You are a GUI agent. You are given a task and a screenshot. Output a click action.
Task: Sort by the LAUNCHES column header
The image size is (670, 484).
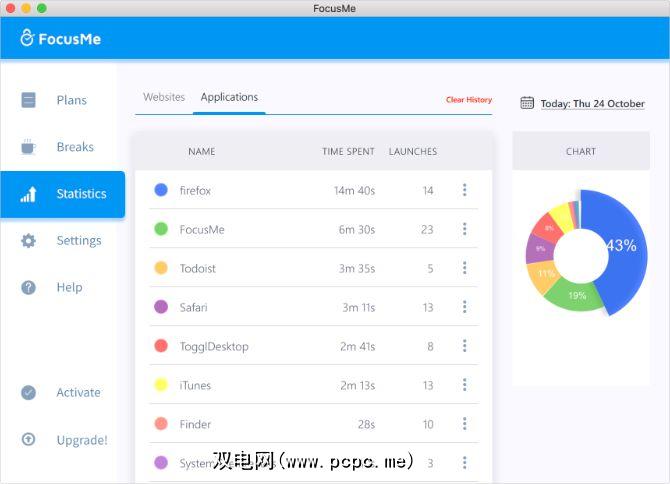pos(413,151)
